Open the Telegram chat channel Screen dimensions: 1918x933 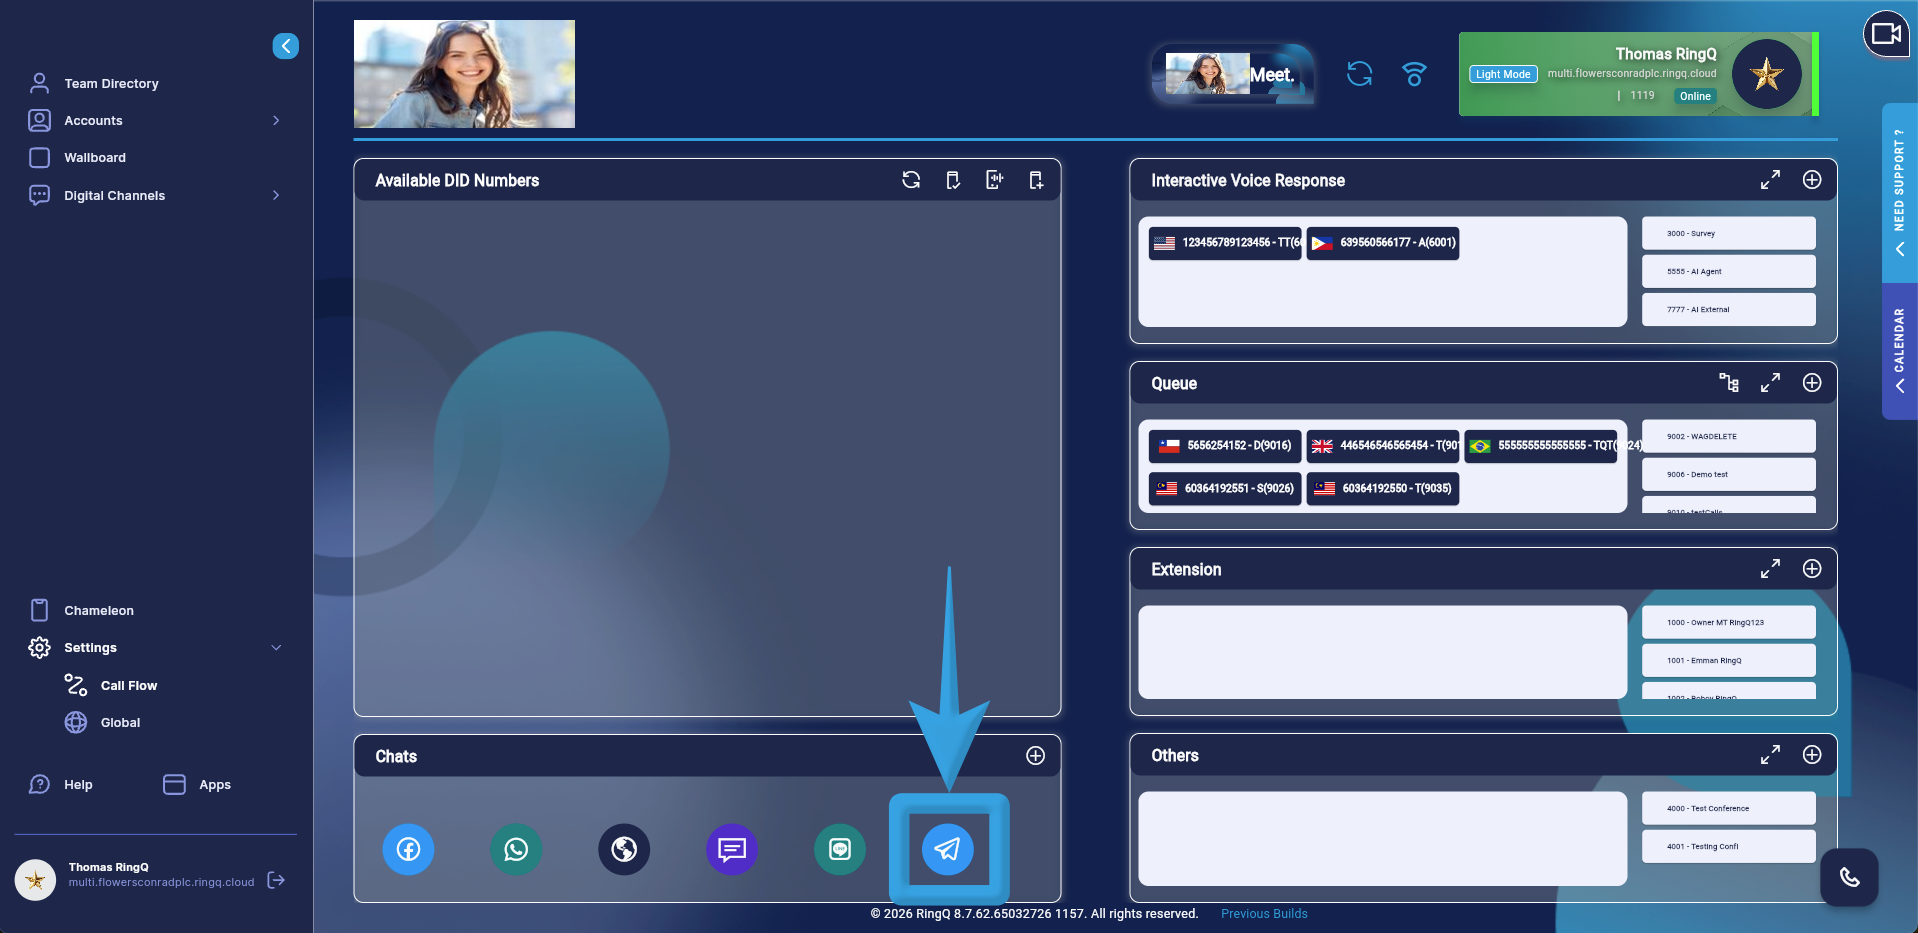pos(948,850)
